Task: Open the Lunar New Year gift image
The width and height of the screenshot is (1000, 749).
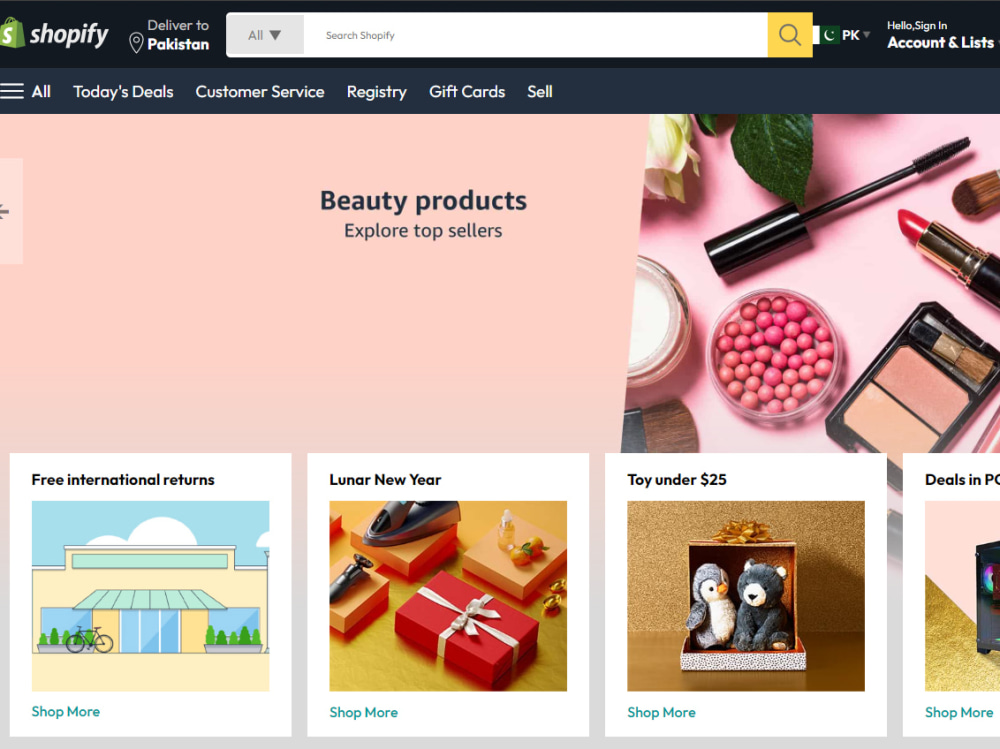Action: click(448, 596)
